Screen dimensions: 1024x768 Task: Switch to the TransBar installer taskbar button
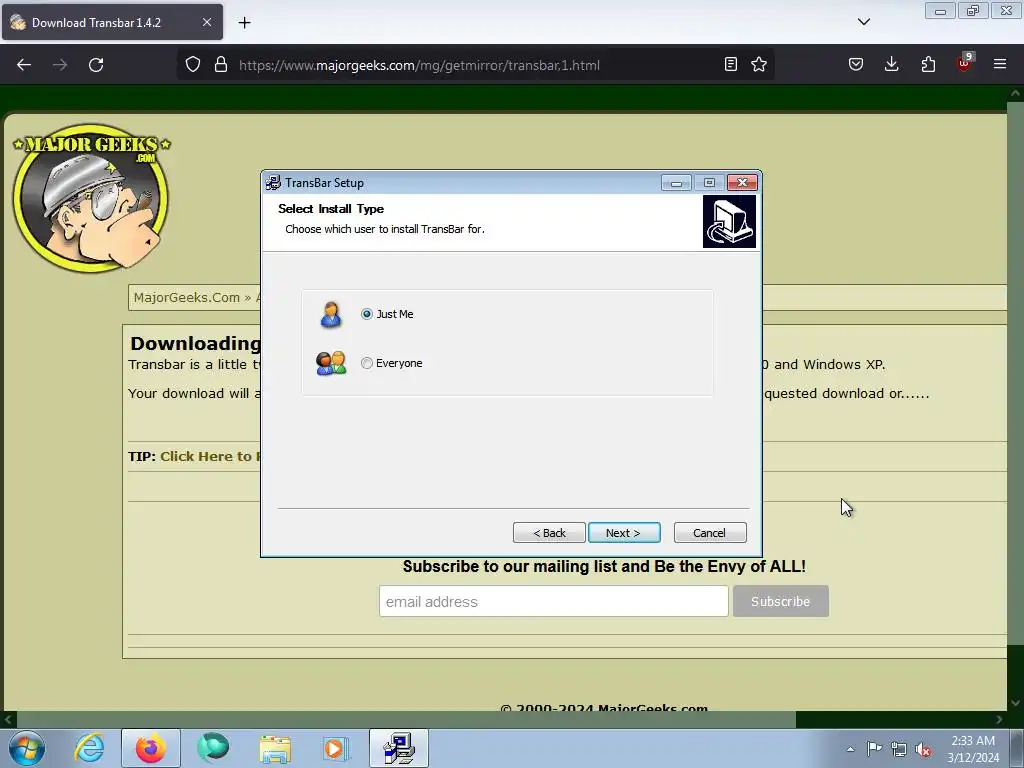(x=399, y=748)
